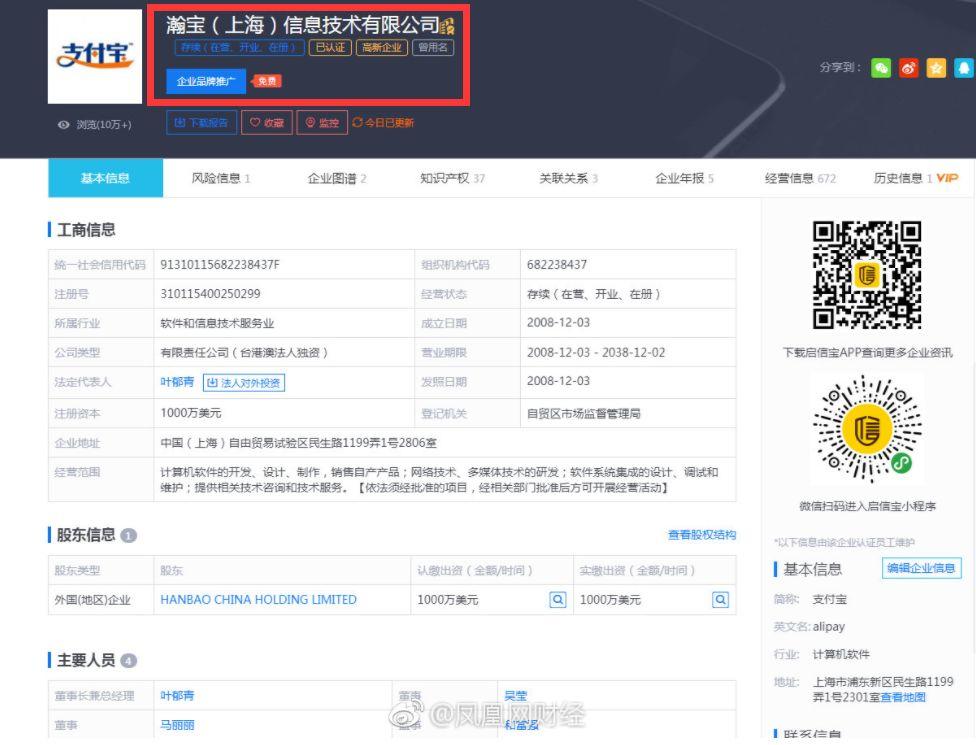The height and width of the screenshot is (745, 976).
Task: Share via the blue bell icon
Action: [964, 68]
